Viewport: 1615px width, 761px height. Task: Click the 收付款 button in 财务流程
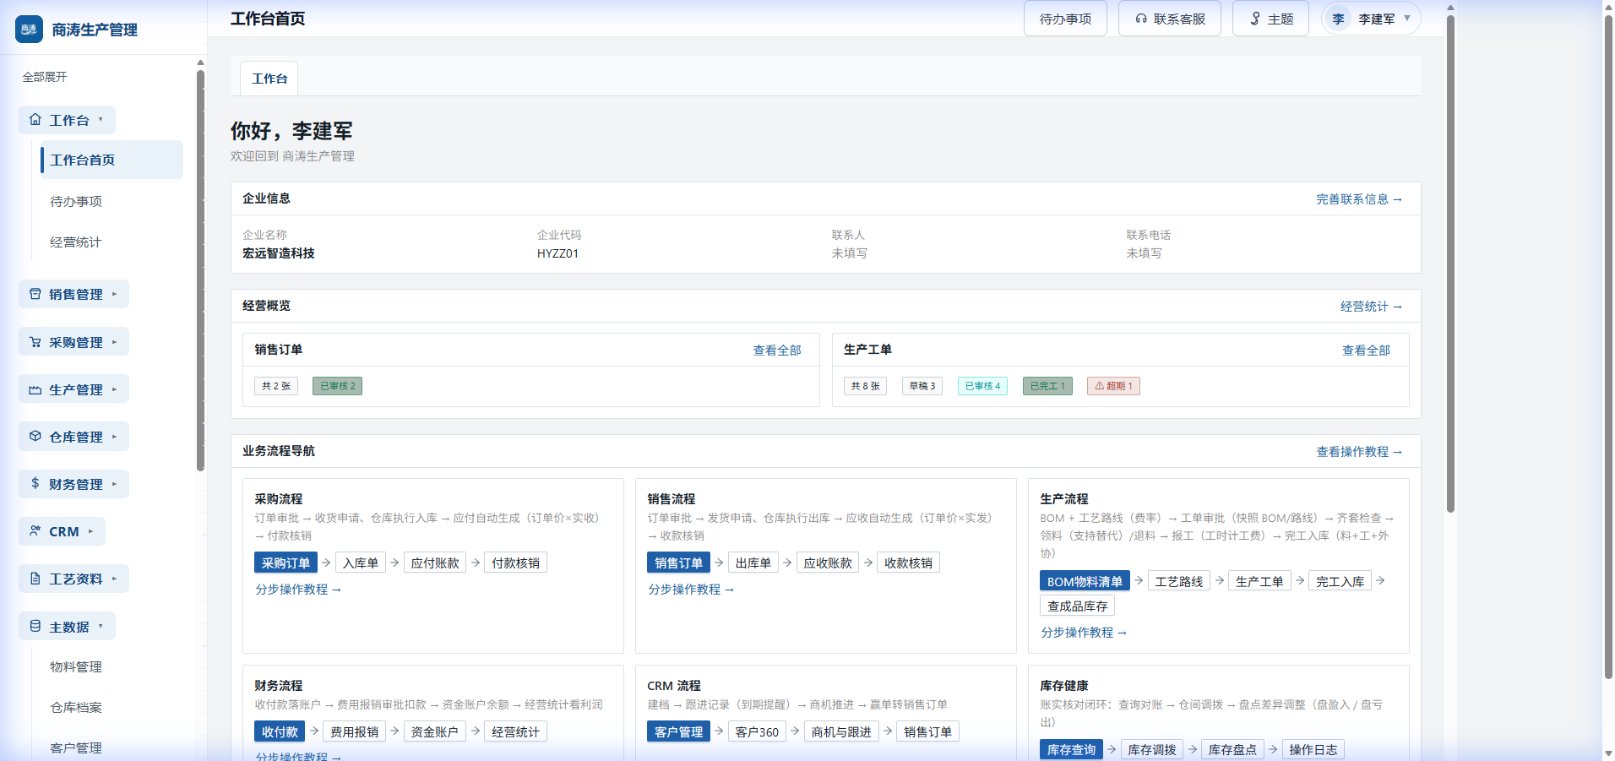[x=280, y=732]
